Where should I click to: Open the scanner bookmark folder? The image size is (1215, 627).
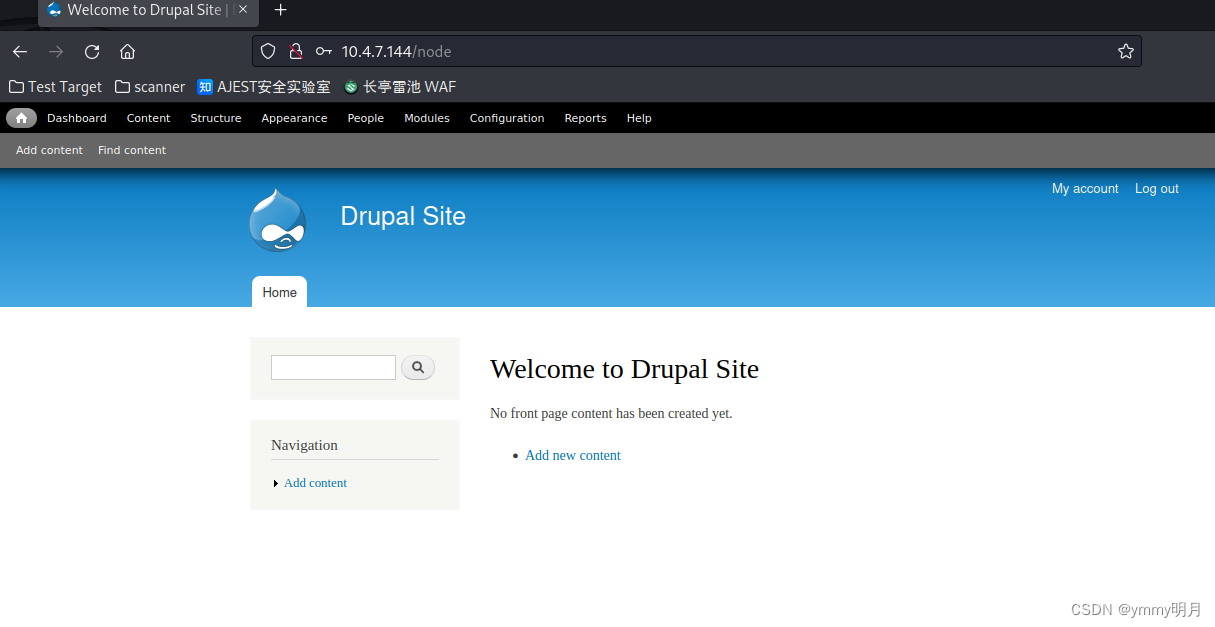[150, 87]
